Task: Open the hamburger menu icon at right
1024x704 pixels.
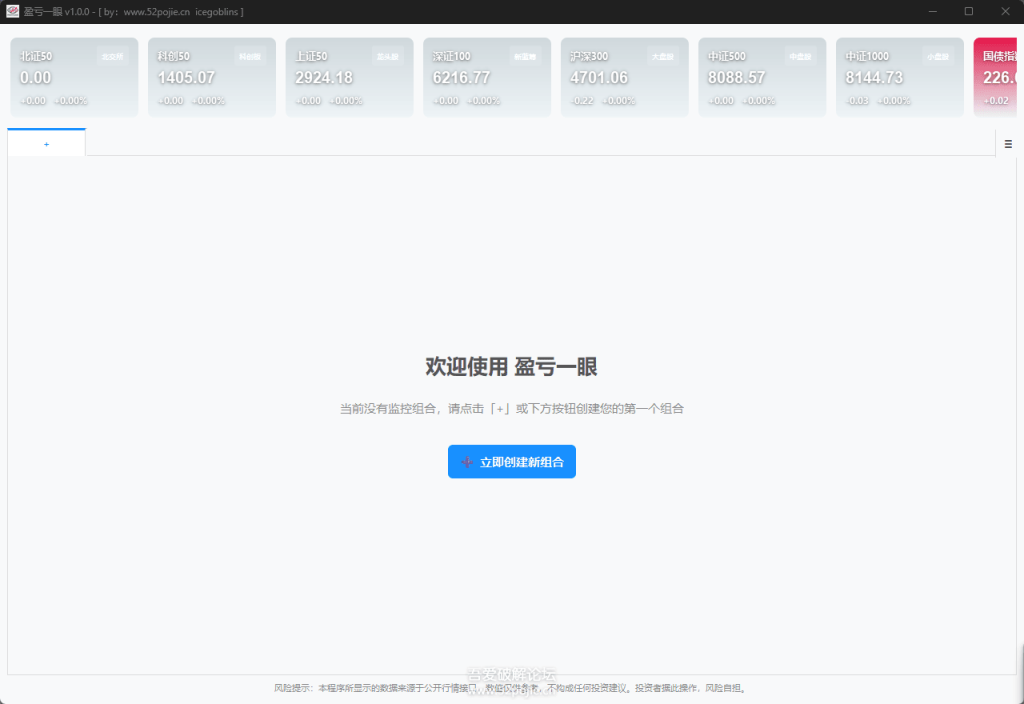Action: click(1008, 144)
